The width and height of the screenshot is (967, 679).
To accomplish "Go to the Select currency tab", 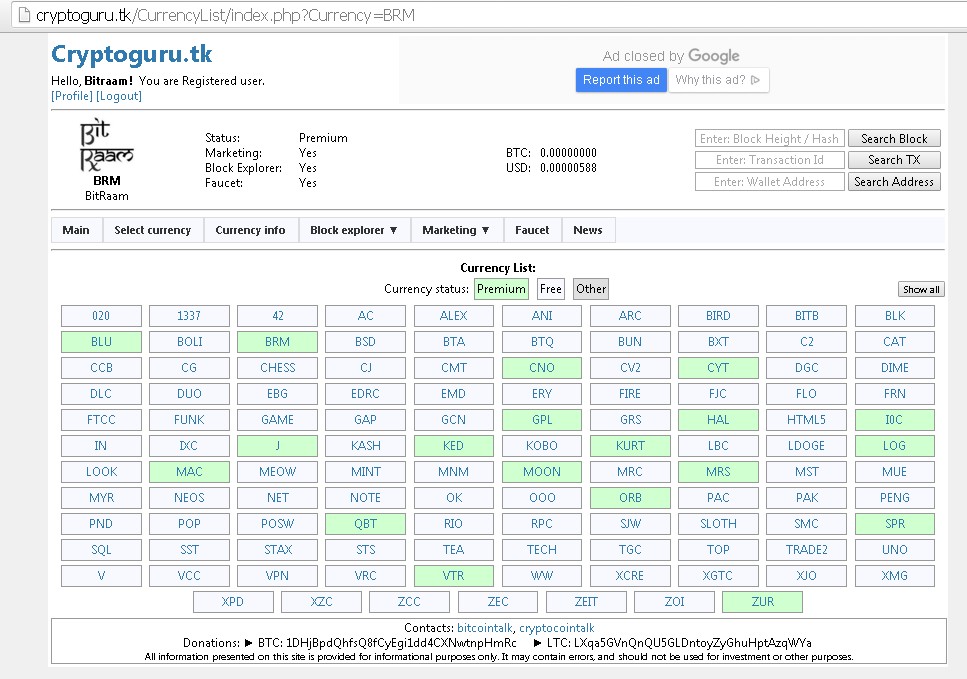I will pyautogui.click(x=153, y=230).
